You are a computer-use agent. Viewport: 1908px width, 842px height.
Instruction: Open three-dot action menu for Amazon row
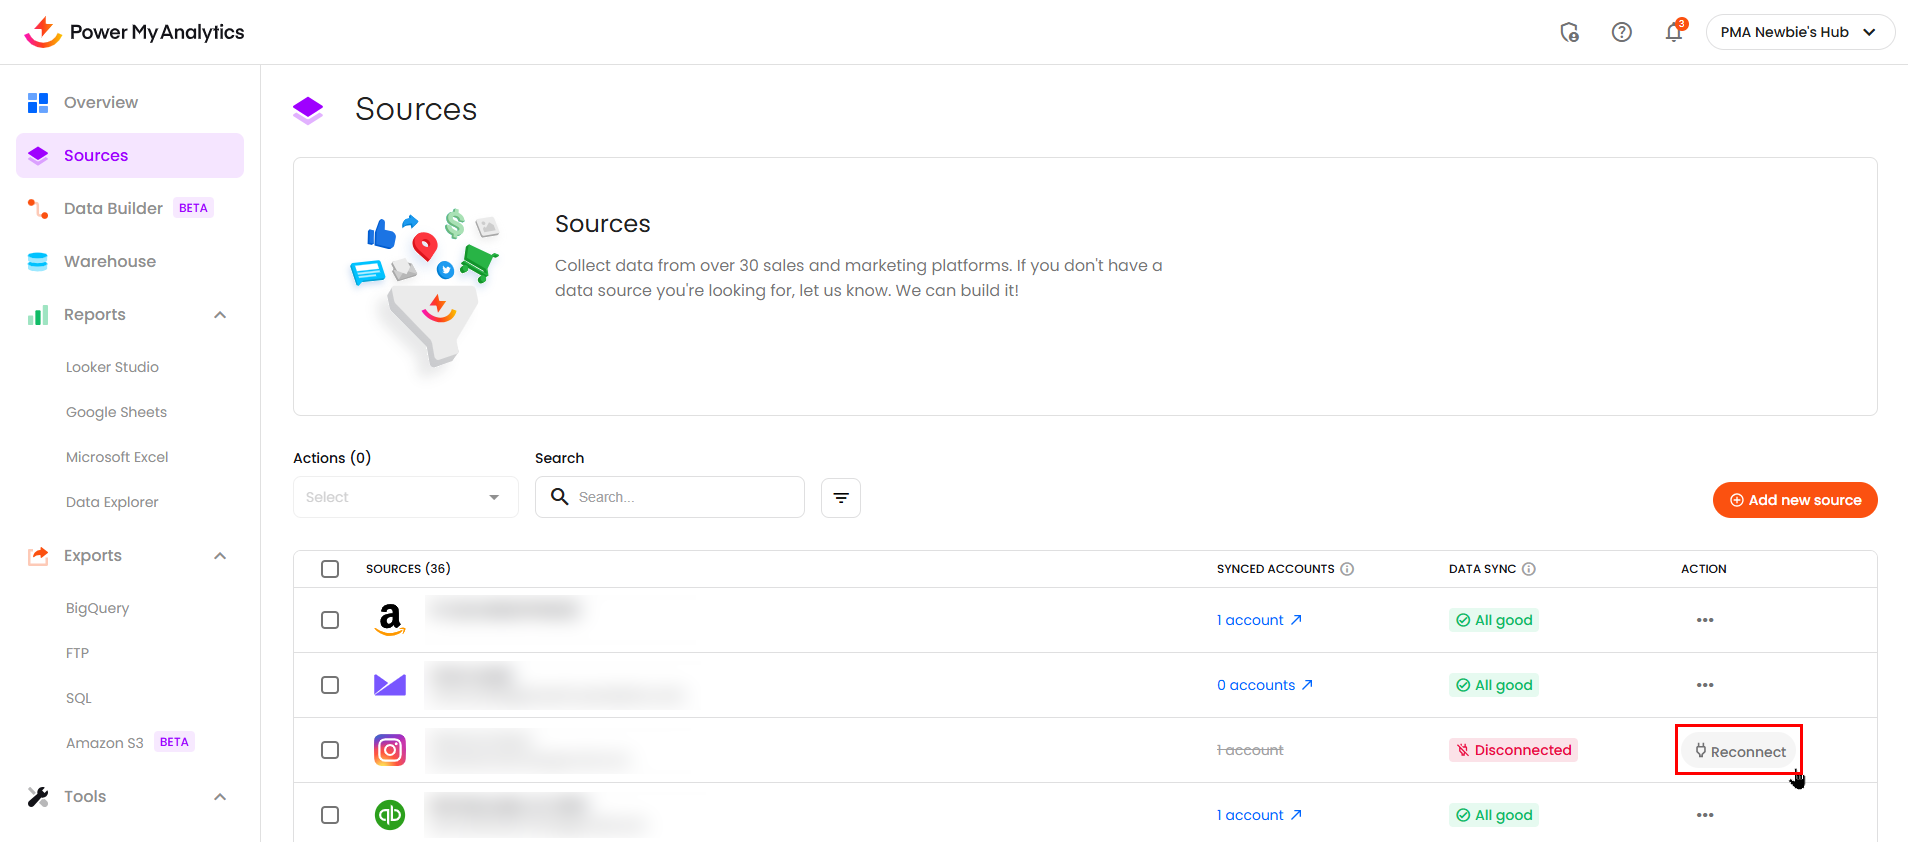click(1704, 620)
